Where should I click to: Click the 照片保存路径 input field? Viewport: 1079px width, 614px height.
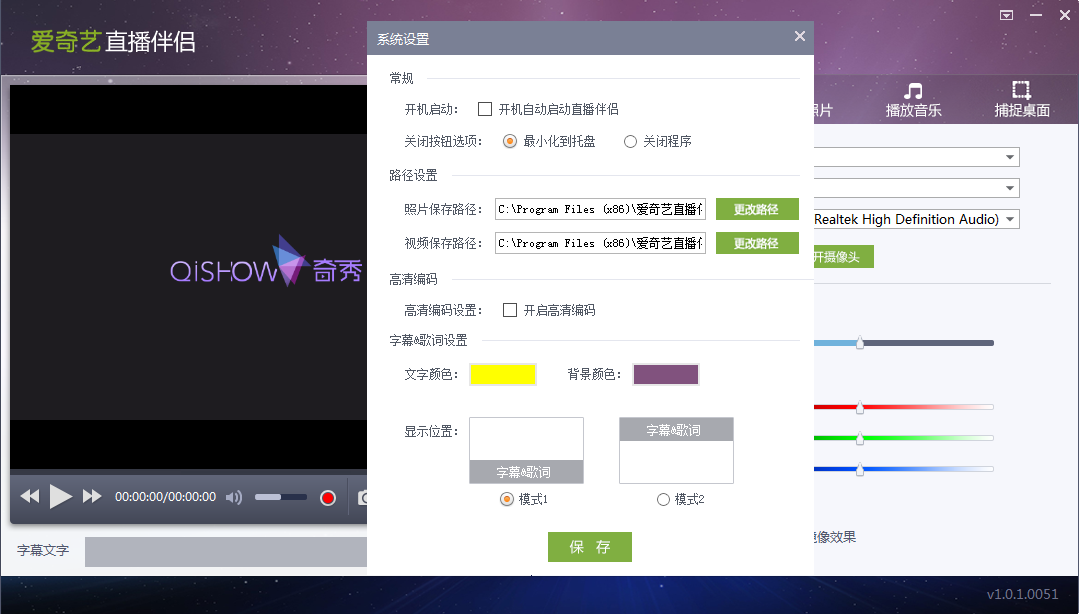pyautogui.click(x=600, y=209)
